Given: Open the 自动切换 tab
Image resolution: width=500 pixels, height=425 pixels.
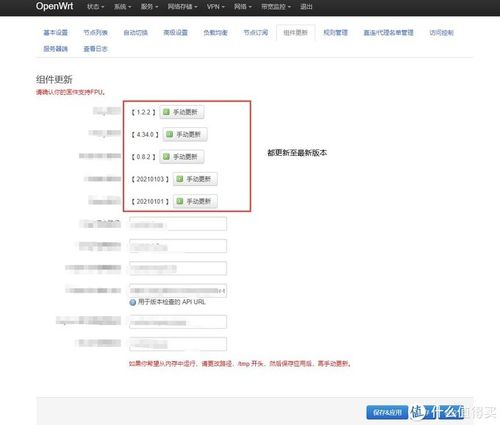Looking at the screenshot, I should coord(136,33).
